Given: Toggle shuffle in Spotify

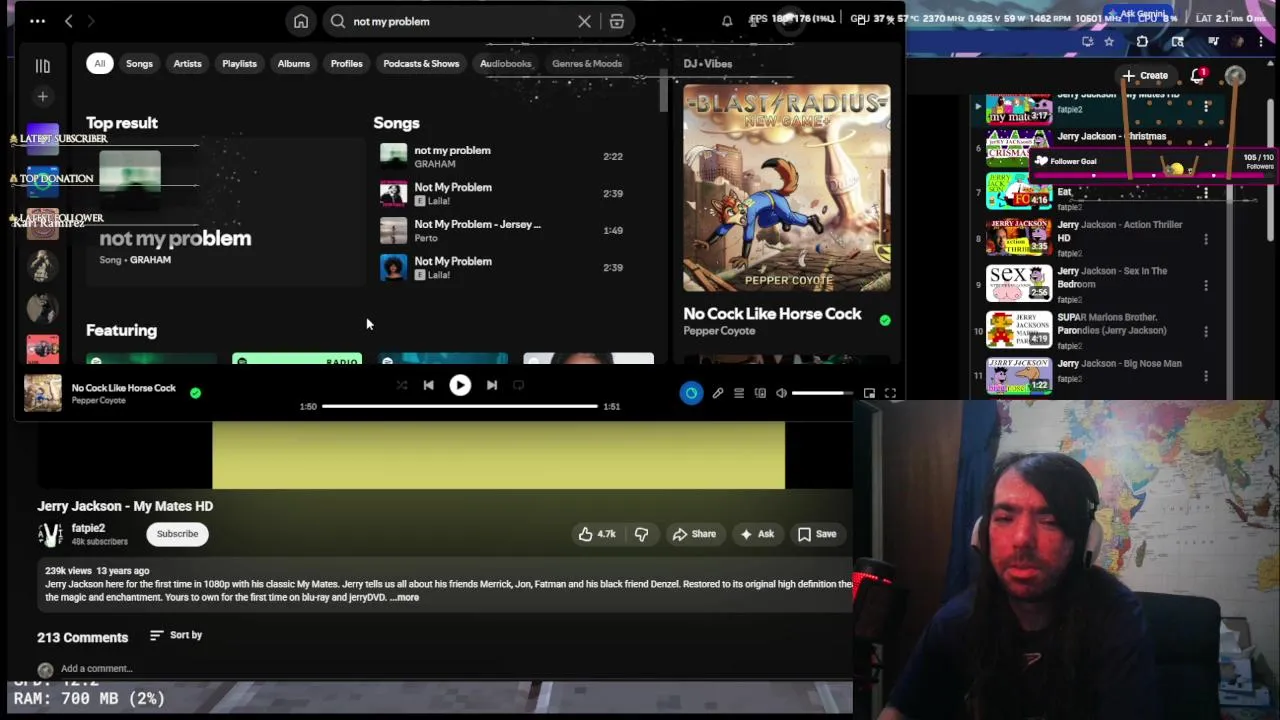Looking at the screenshot, I should [x=401, y=385].
